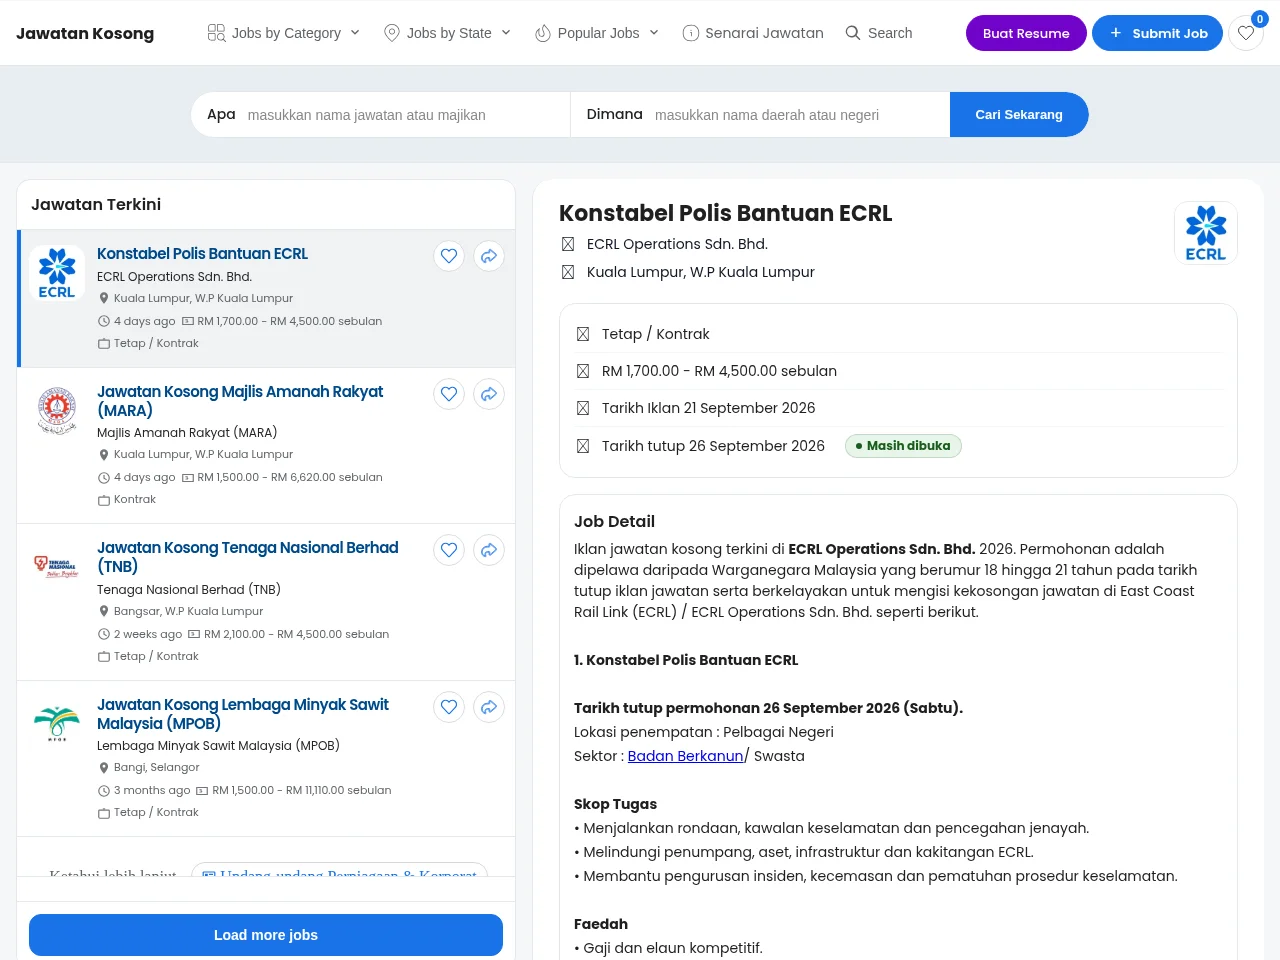Click the Masih dibuka status badge
Viewport: 1280px width, 960px height.
[903, 446]
